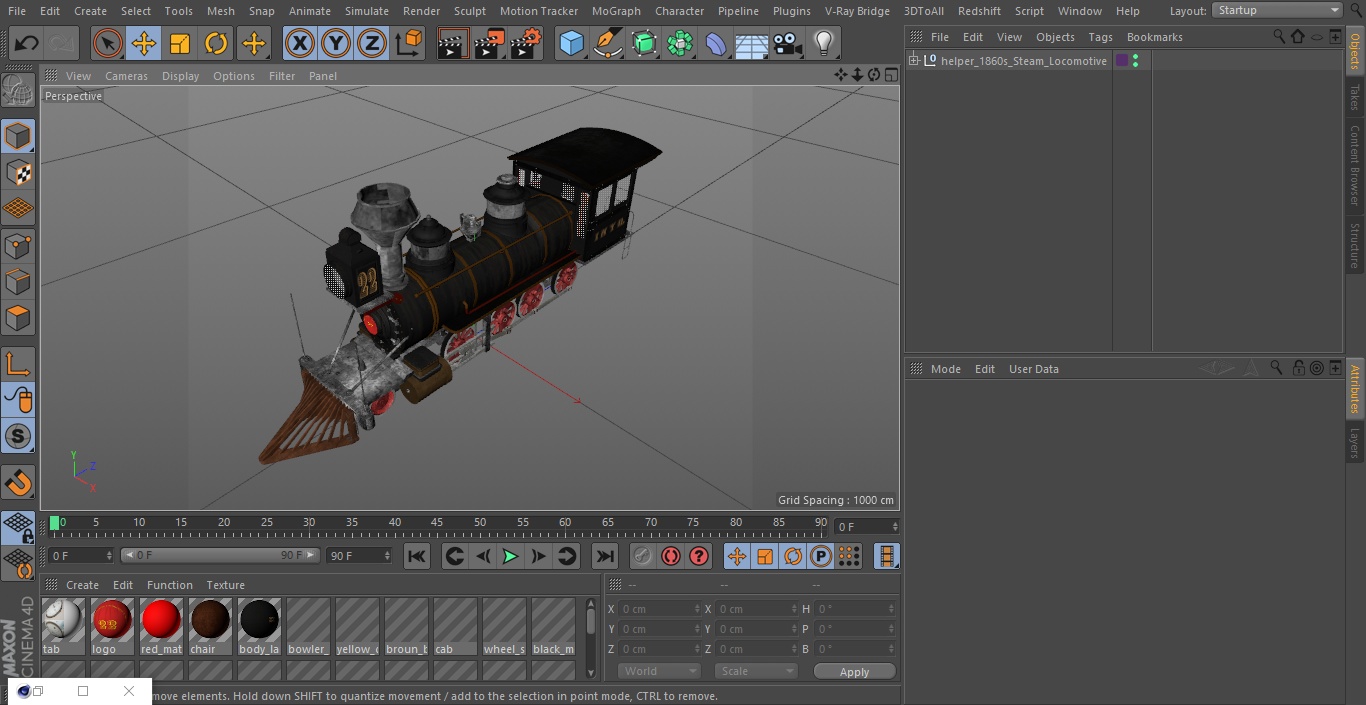Render the active view
This screenshot has width=1366, height=705.
point(453,43)
